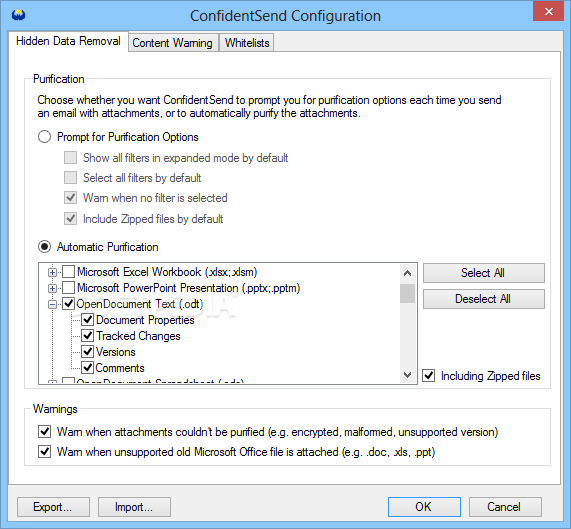571x529 pixels.
Task: Uncheck the Document Properties checkbox
Action: pos(87,320)
